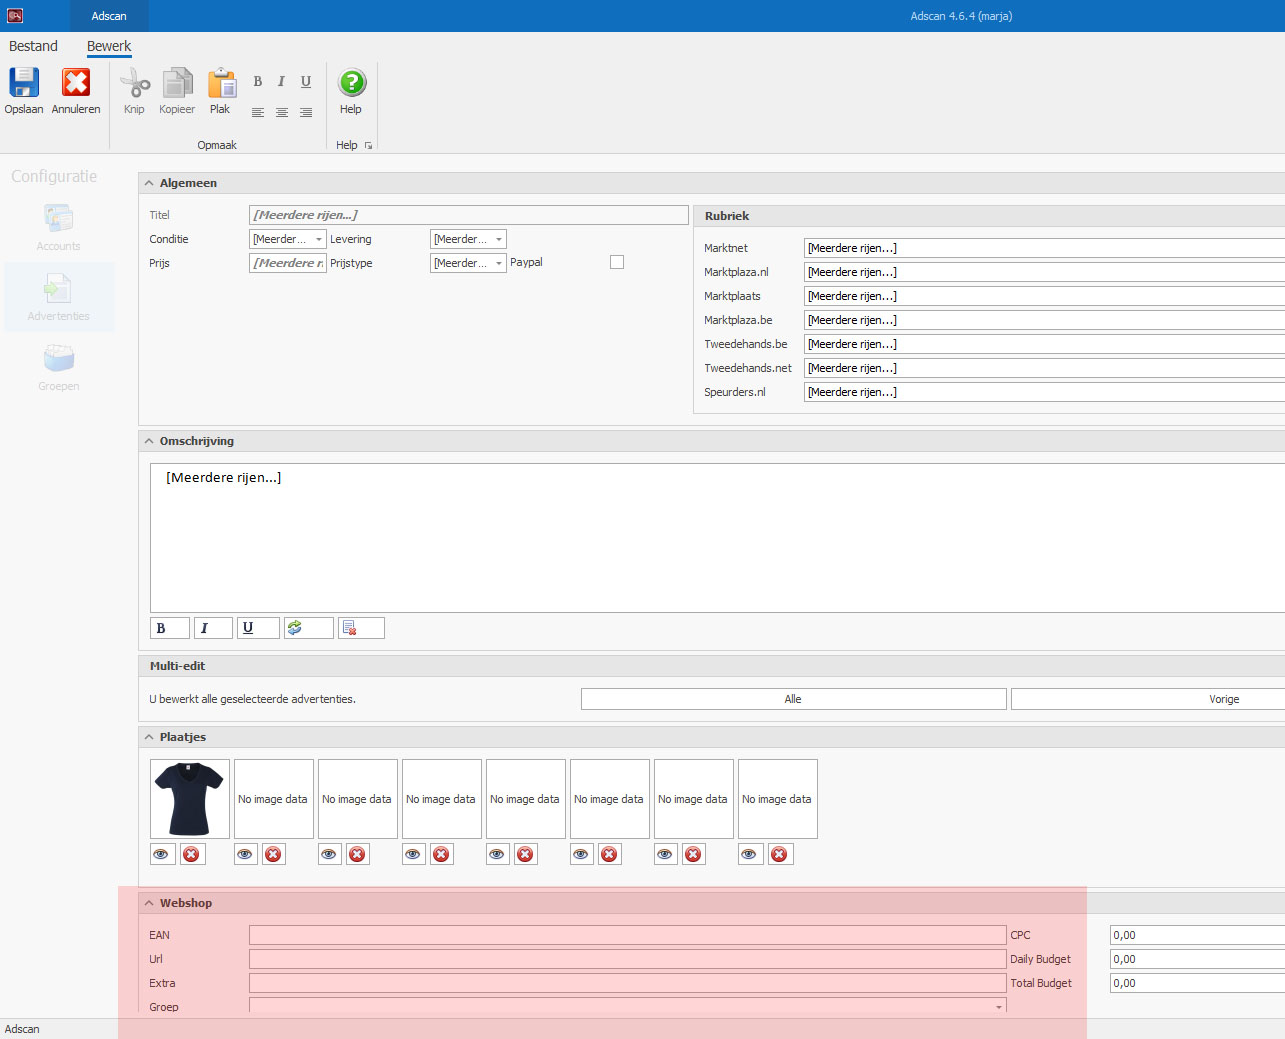This screenshot has height=1039, width=1285.
Task: Center text alignment in ribbon
Action: pos(281,112)
